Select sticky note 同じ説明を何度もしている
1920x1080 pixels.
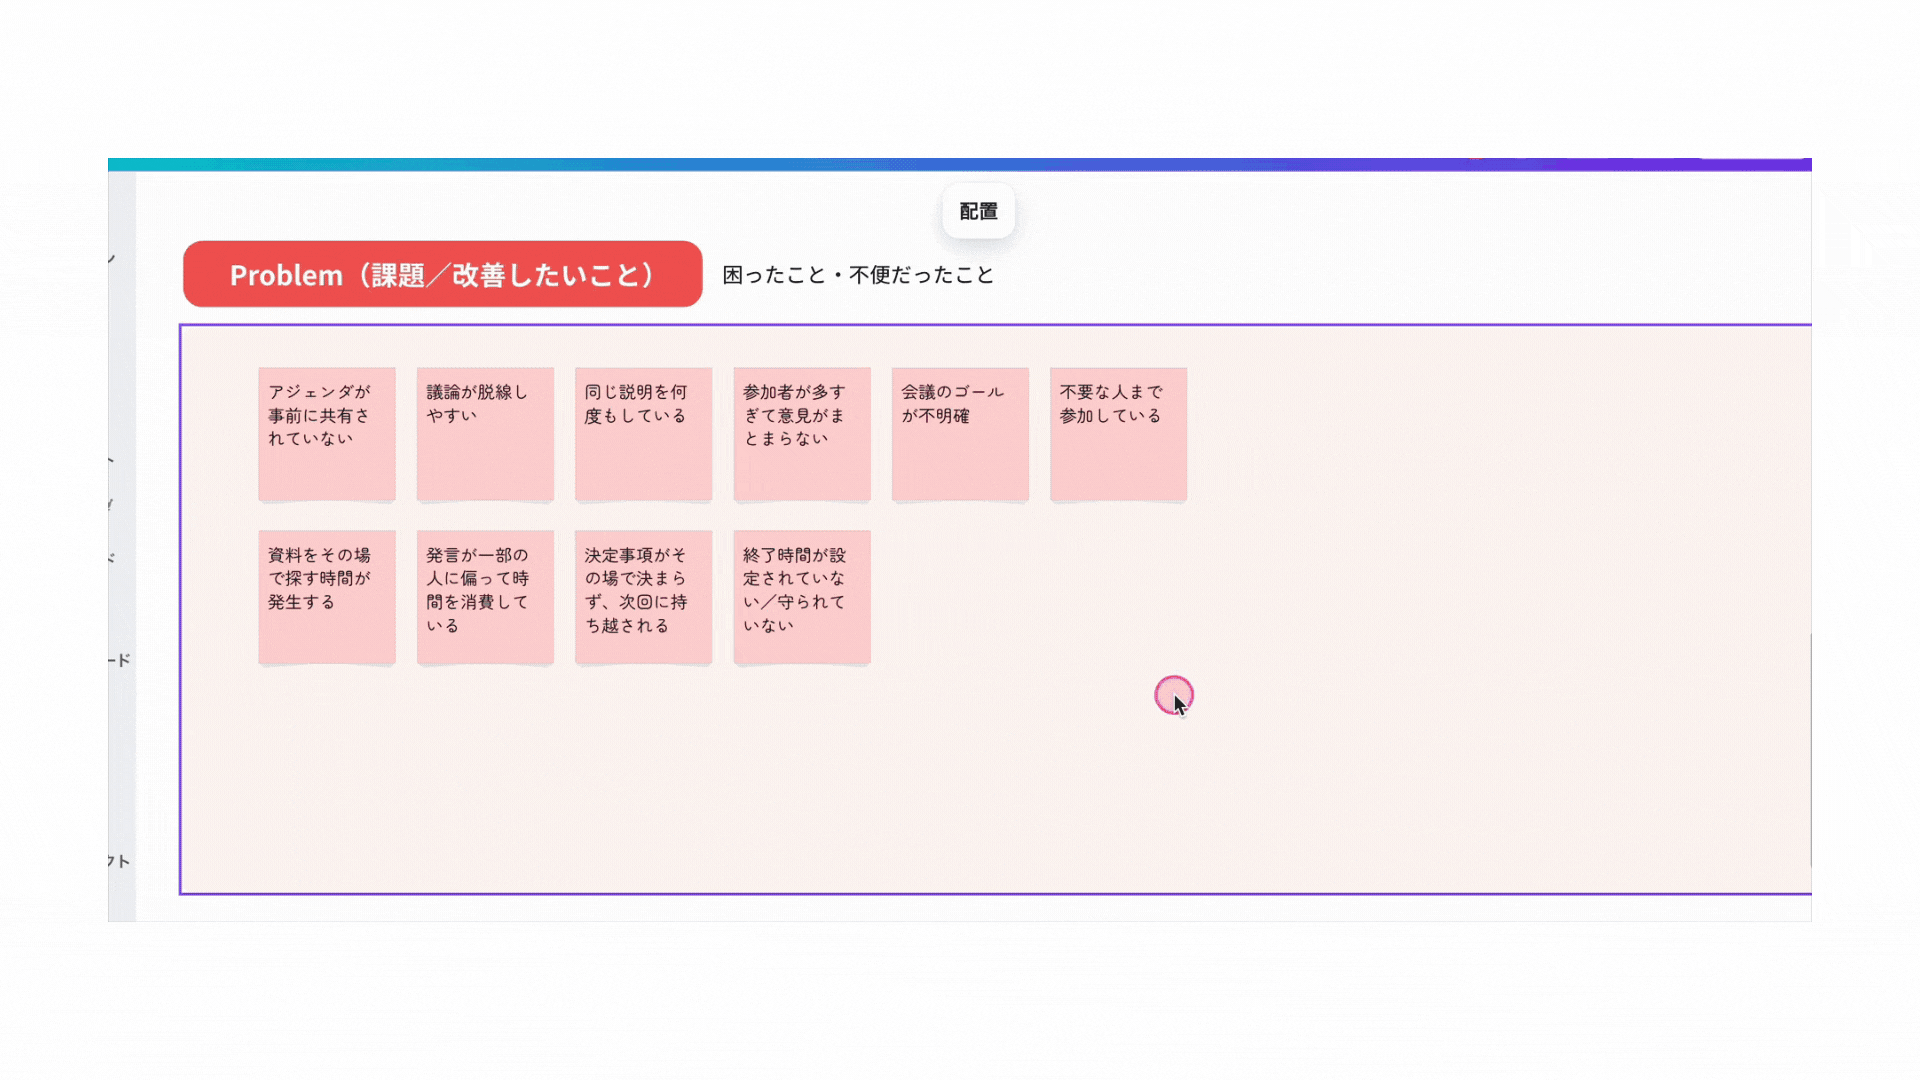point(643,433)
